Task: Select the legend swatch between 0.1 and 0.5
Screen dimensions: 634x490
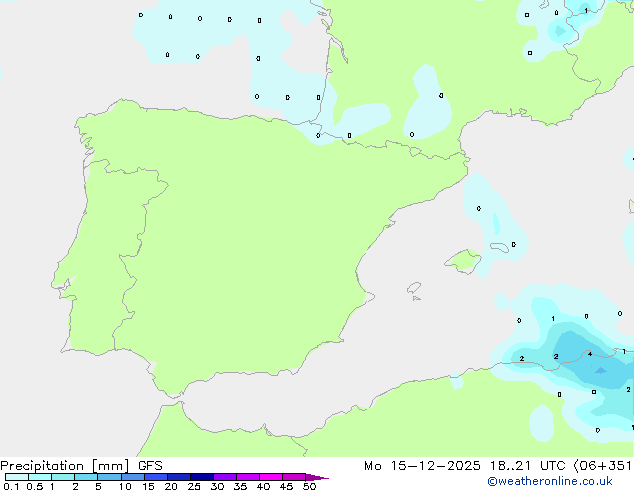Action: pos(17,477)
